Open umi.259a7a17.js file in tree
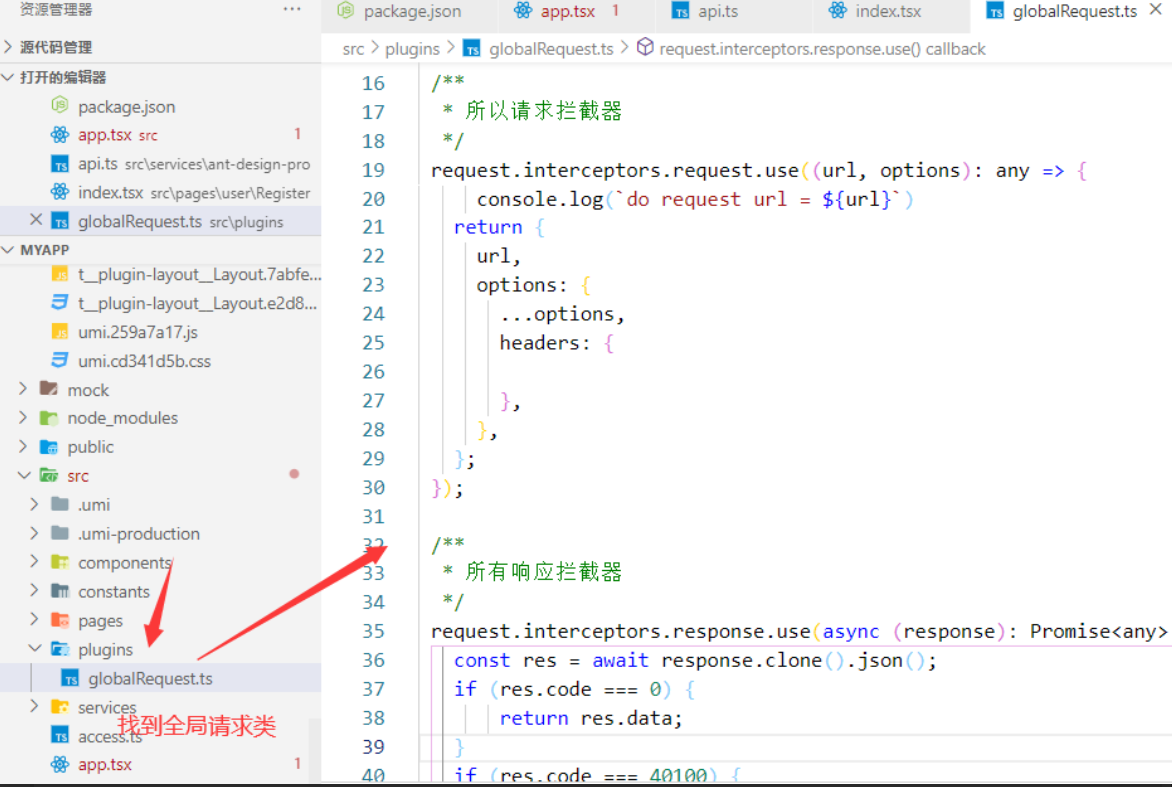This screenshot has width=1172, height=787. click(137, 332)
